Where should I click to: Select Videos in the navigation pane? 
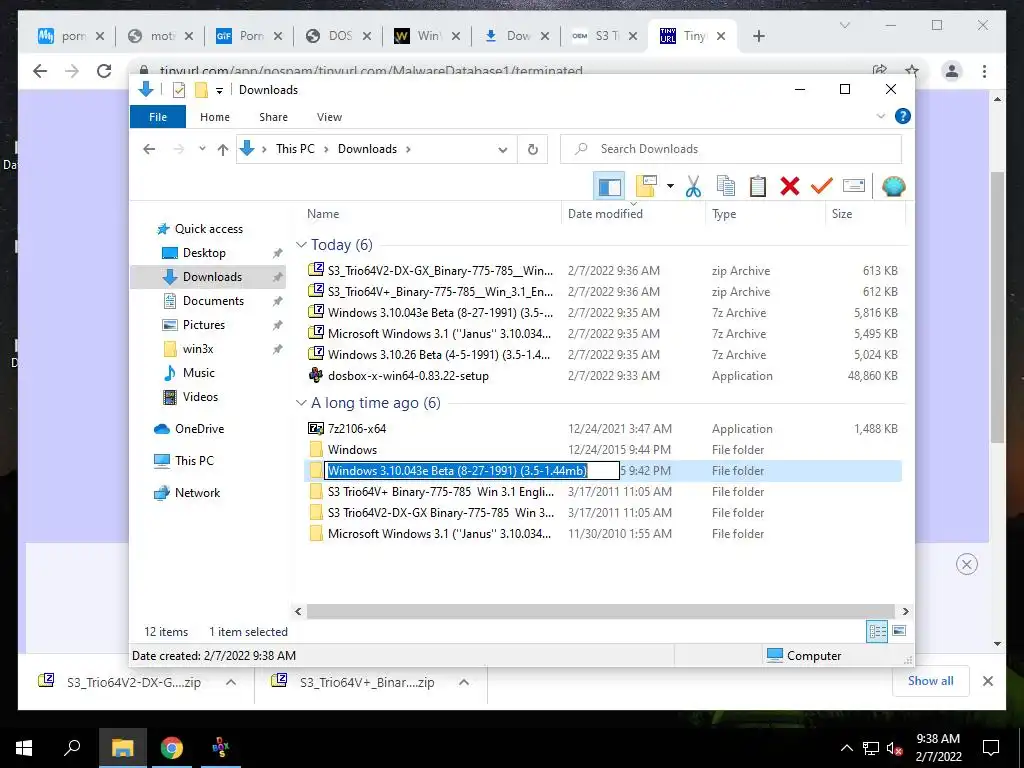click(x=200, y=396)
